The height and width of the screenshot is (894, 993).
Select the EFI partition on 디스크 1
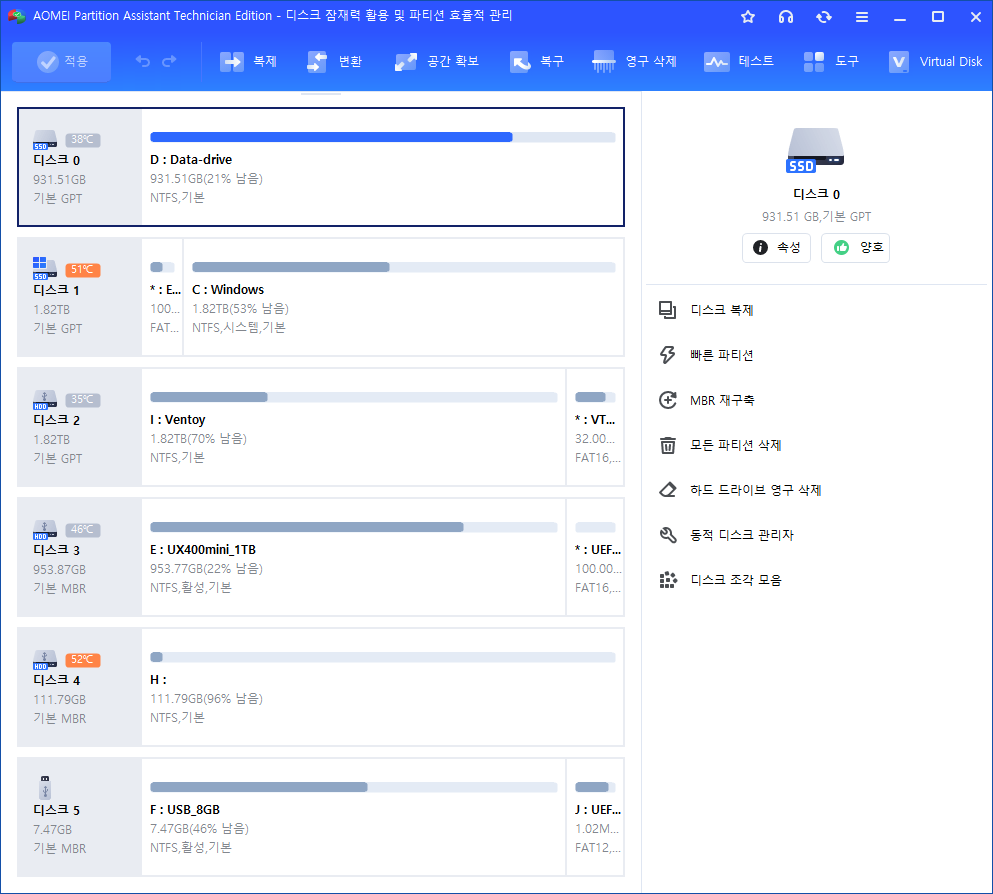162,297
